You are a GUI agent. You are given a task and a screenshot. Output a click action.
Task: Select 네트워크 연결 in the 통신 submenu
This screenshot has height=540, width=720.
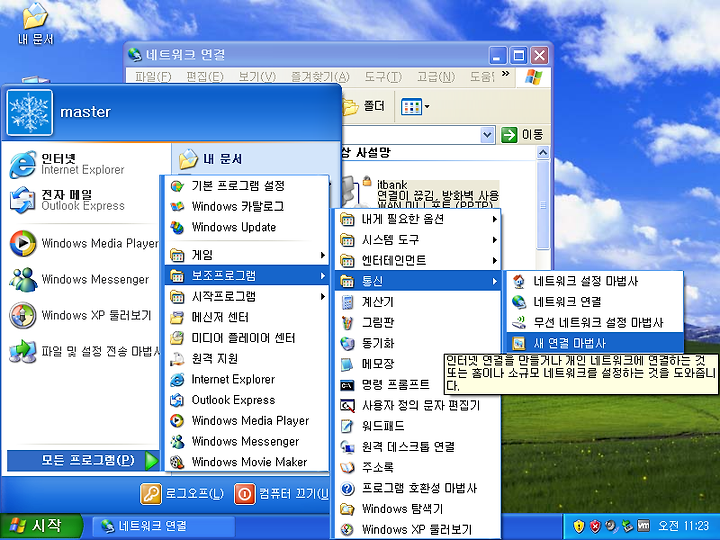595,302
